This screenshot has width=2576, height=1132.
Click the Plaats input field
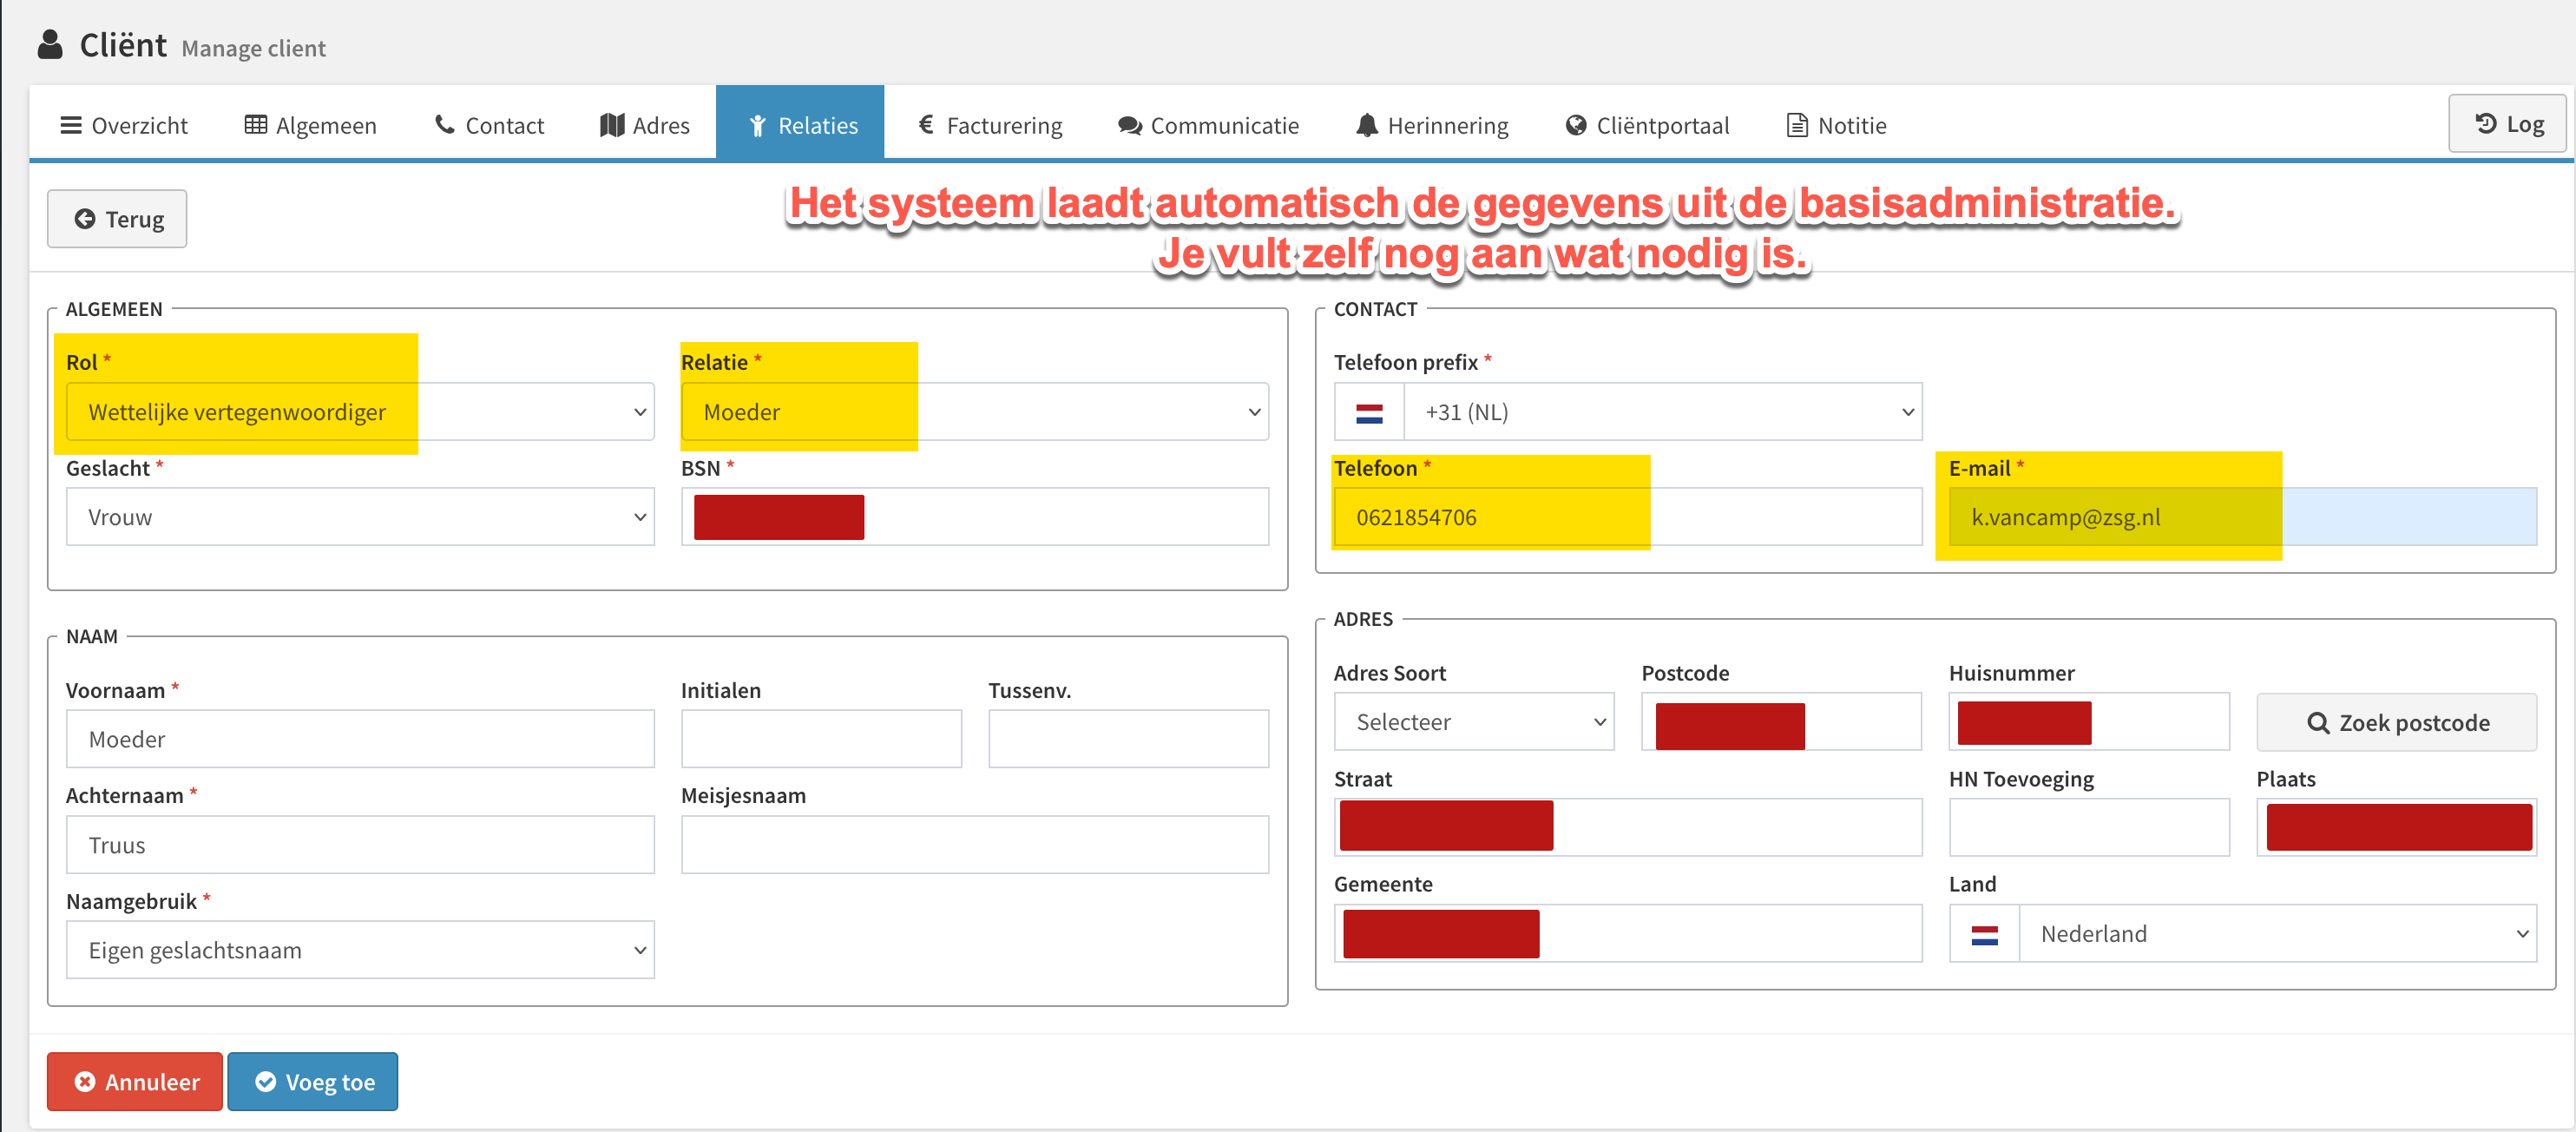[x=2396, y=827]
